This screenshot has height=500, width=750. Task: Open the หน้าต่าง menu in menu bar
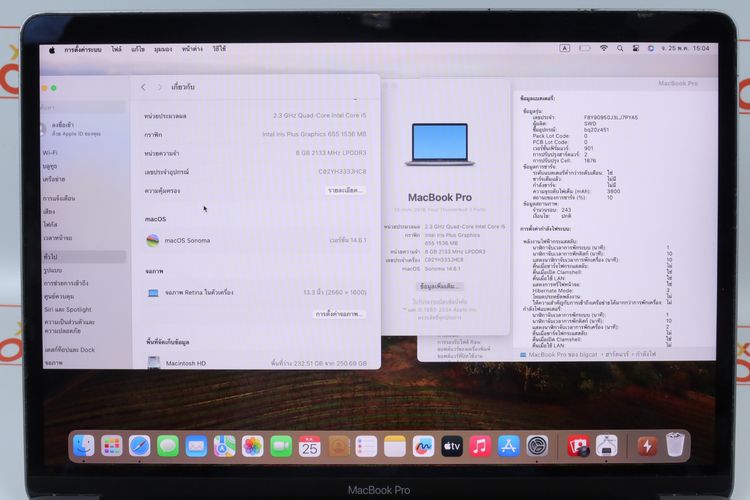192,49
